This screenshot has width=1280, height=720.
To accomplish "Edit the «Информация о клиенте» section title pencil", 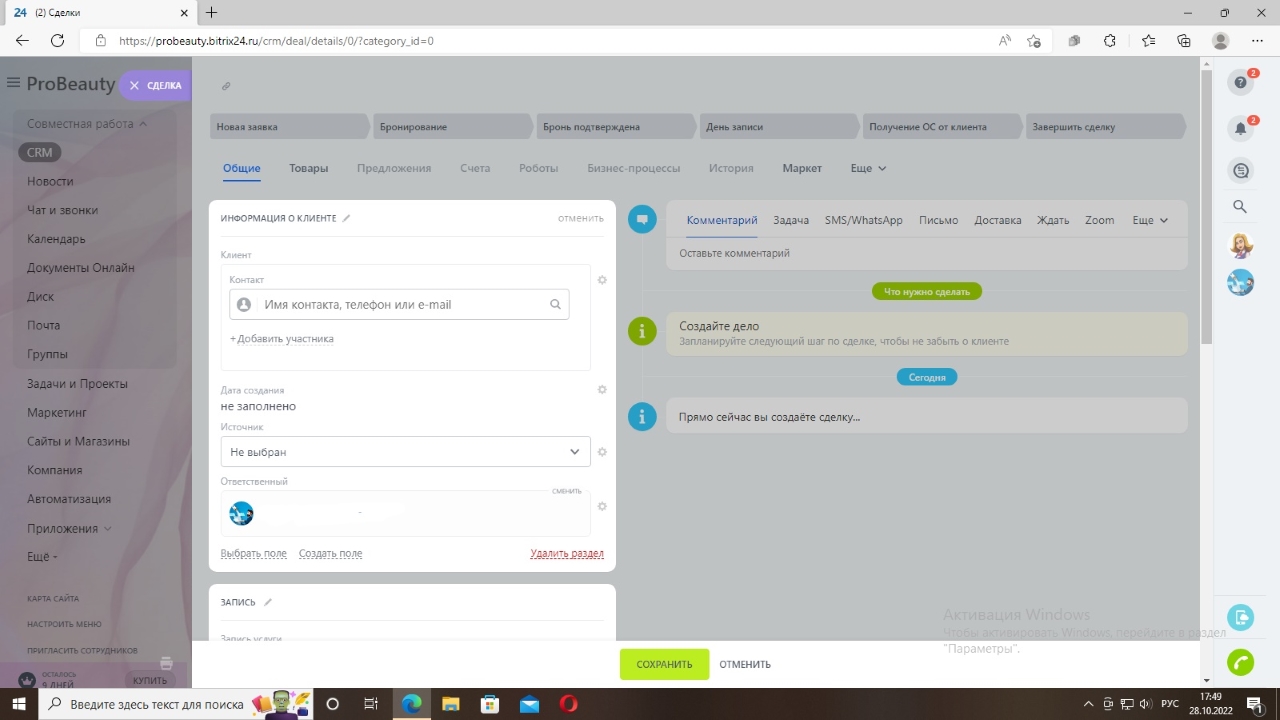I will (x=347, y=218).
